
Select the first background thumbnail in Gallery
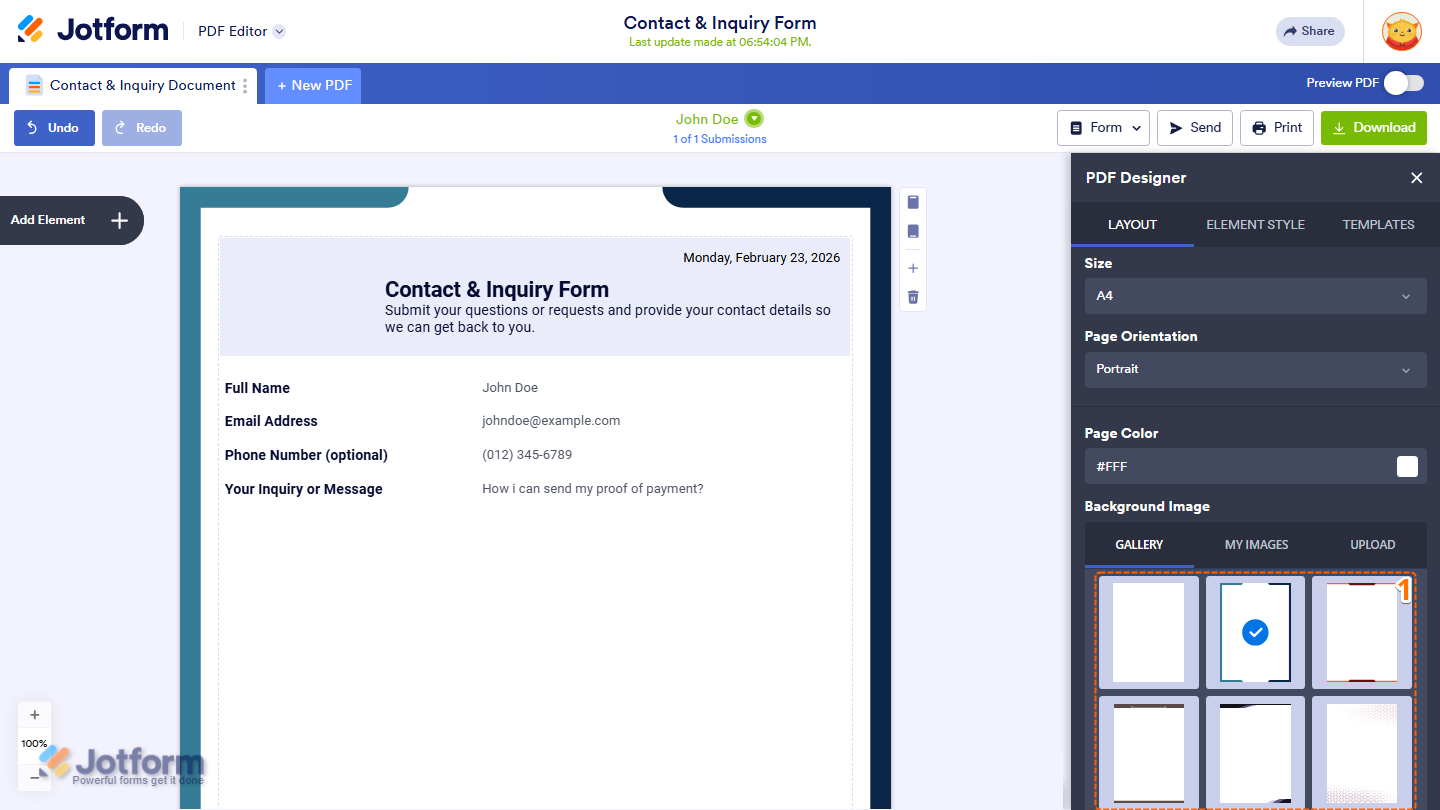tap(1147, 631)
